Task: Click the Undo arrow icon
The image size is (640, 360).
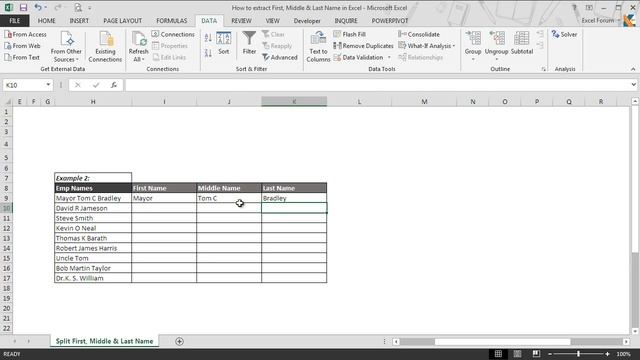Action: point(38,7)
